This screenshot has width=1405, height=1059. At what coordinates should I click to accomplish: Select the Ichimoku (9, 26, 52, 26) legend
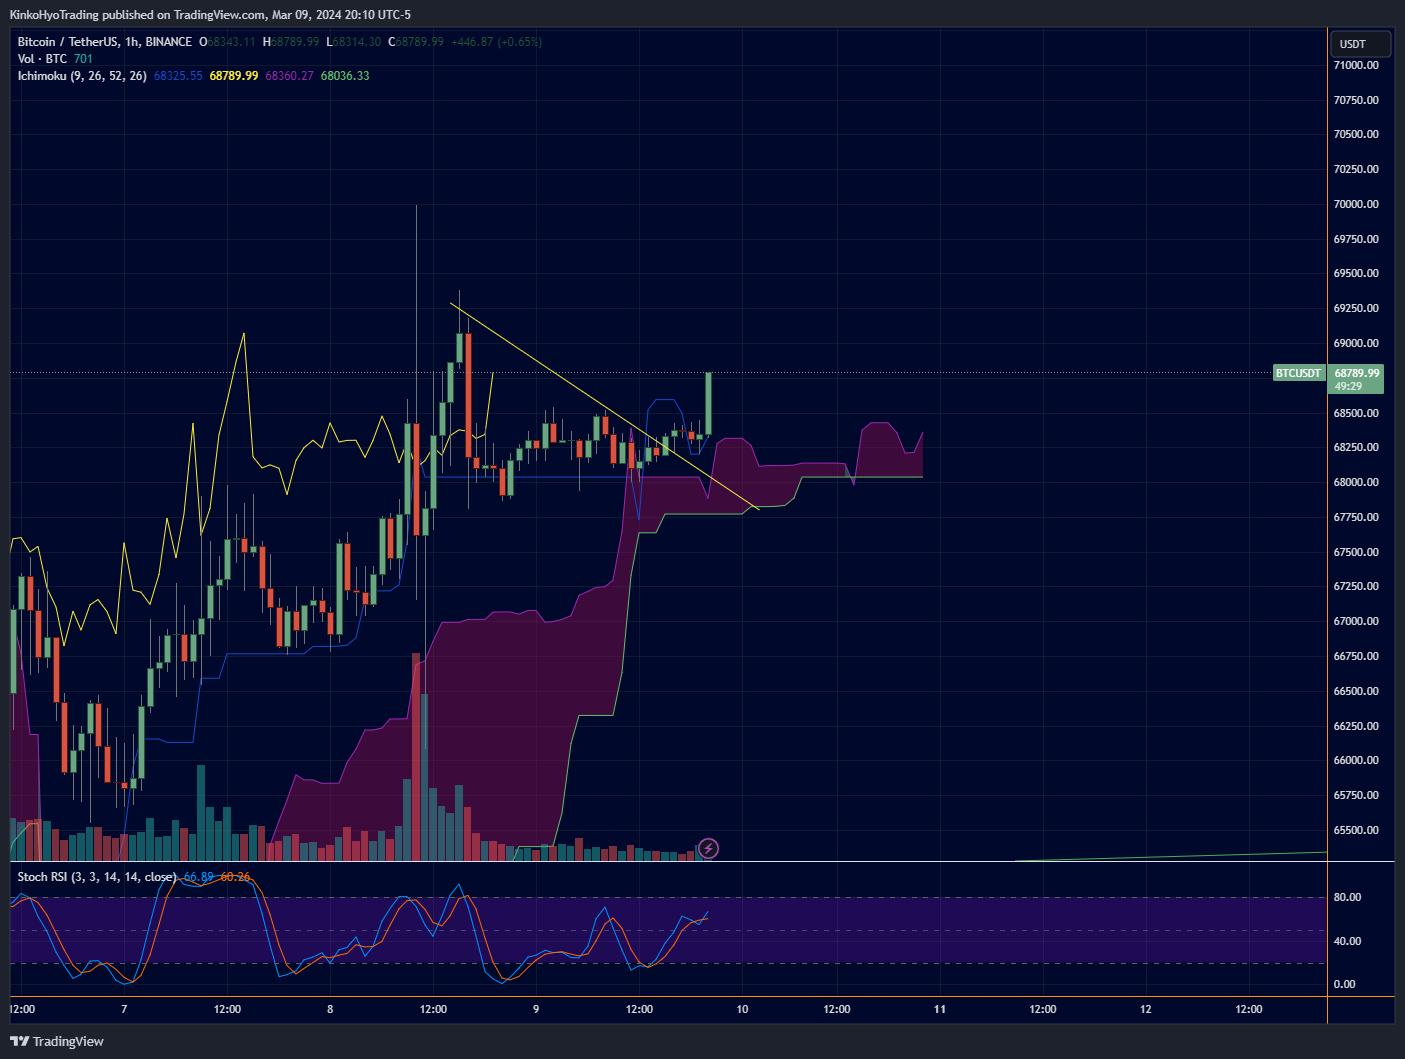click(x=82, y=76)
